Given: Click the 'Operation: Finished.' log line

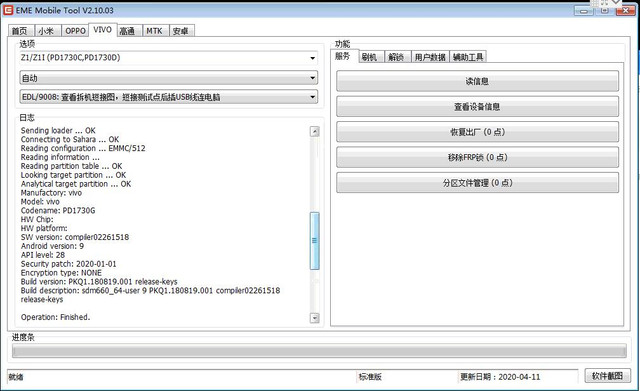Looking at the screenshot, I should click(x=56, y=317).
